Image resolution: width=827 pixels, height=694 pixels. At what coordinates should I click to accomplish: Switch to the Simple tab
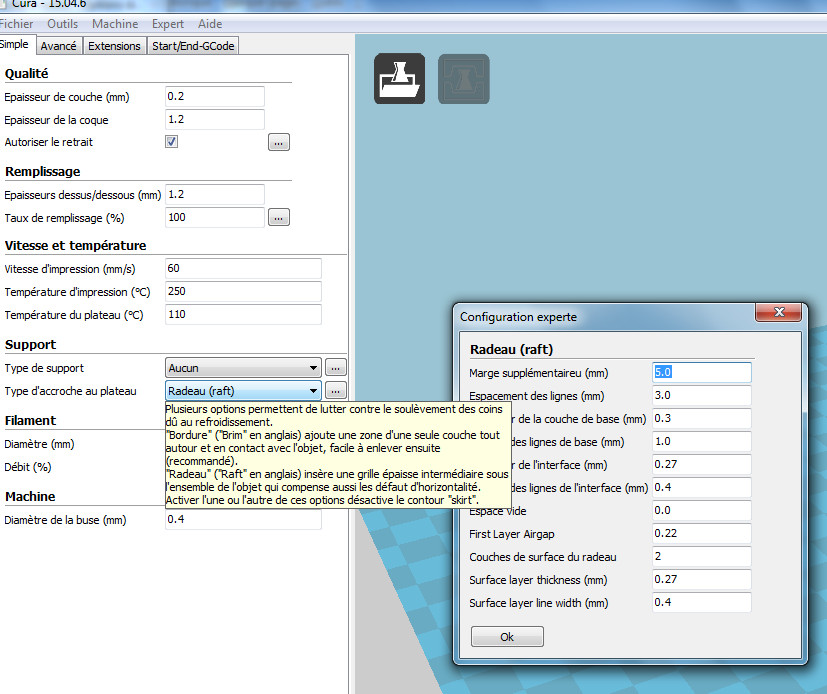pos(15,44)
